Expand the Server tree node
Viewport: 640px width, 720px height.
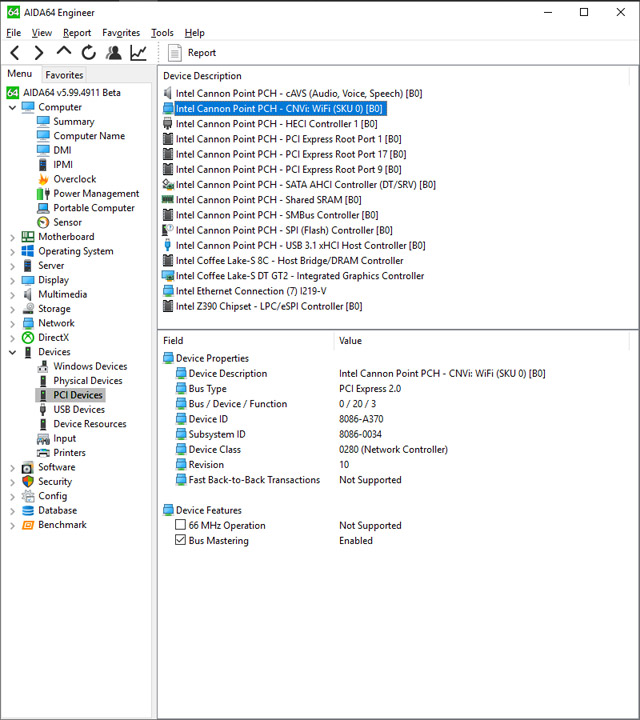[12, 266]
